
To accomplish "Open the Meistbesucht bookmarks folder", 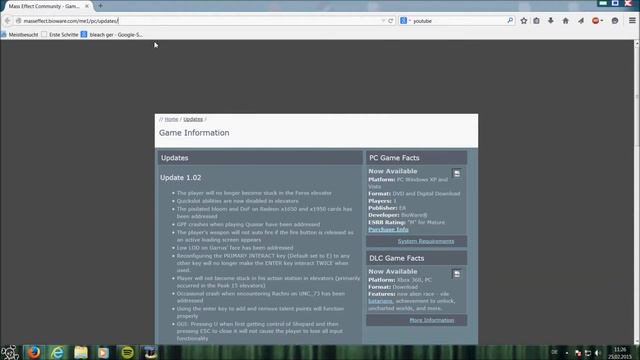I will click(x=20, y=35).
